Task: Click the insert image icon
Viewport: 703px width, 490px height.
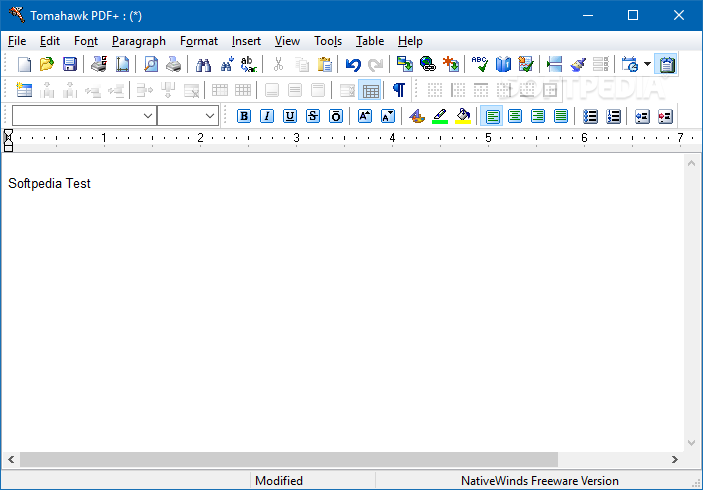Action: [x=405, y=65]
